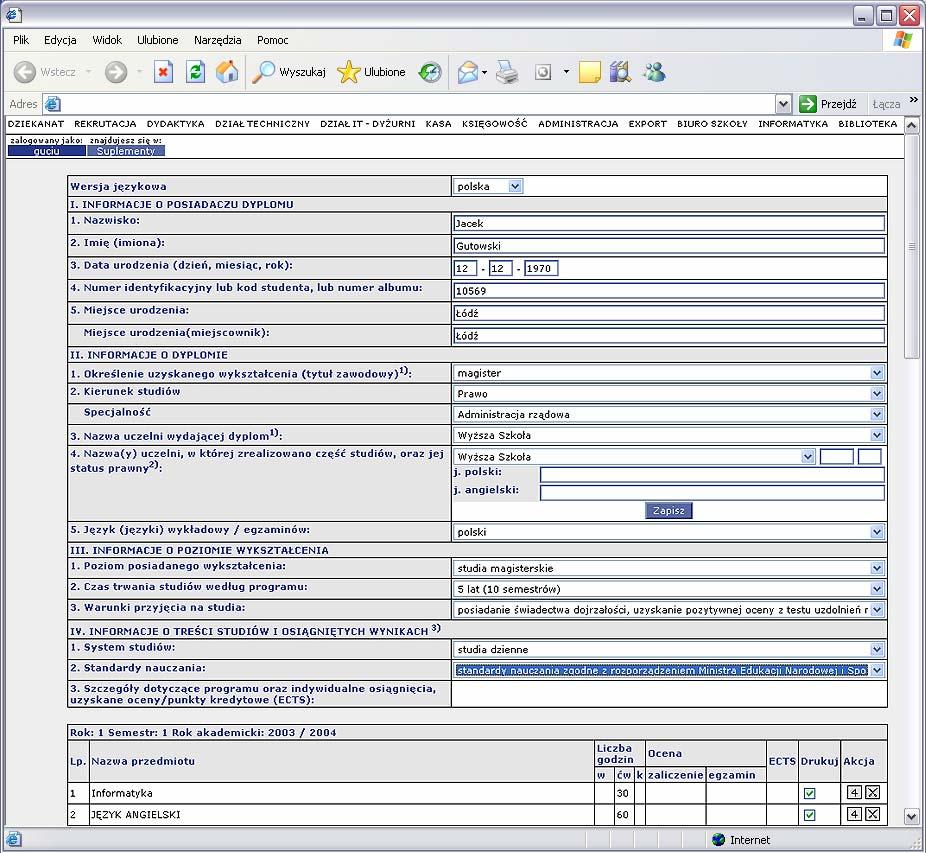
Task: Stop page loading with red X icon
Action: point(164,72)
